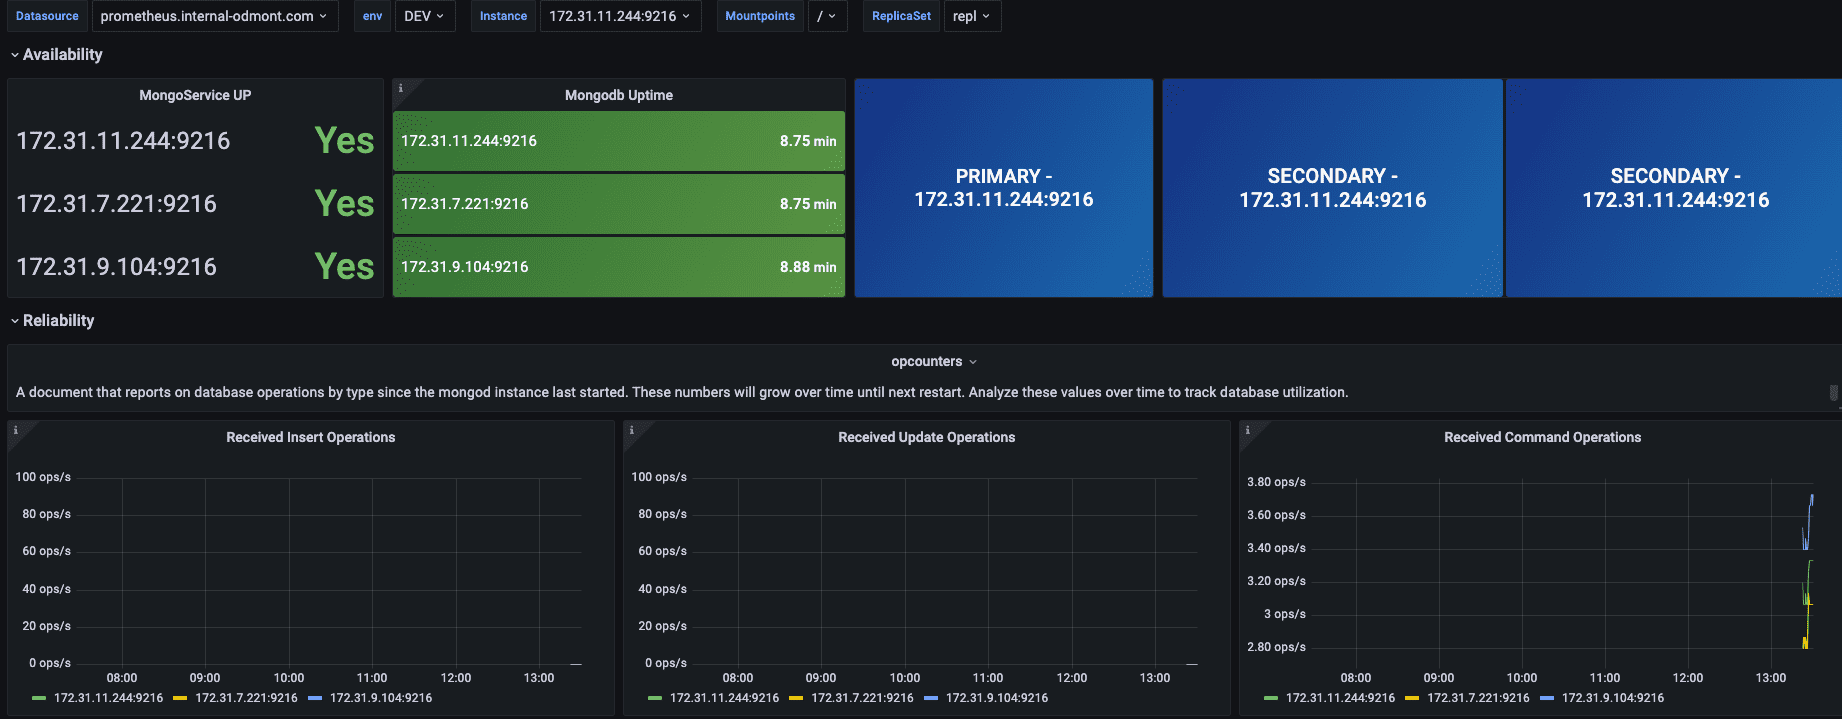Click the ReplicaSet variable label
The image size is (1842, 719).
click(901, 16)
